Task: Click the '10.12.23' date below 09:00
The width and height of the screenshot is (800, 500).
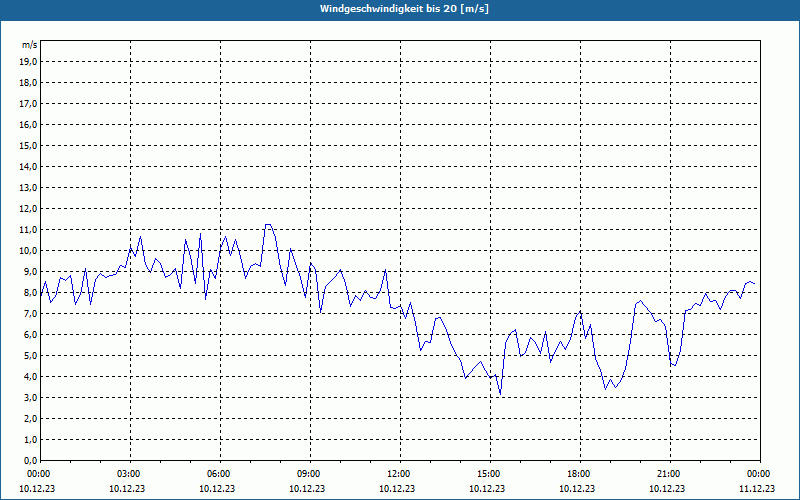Action: [307, 488]
